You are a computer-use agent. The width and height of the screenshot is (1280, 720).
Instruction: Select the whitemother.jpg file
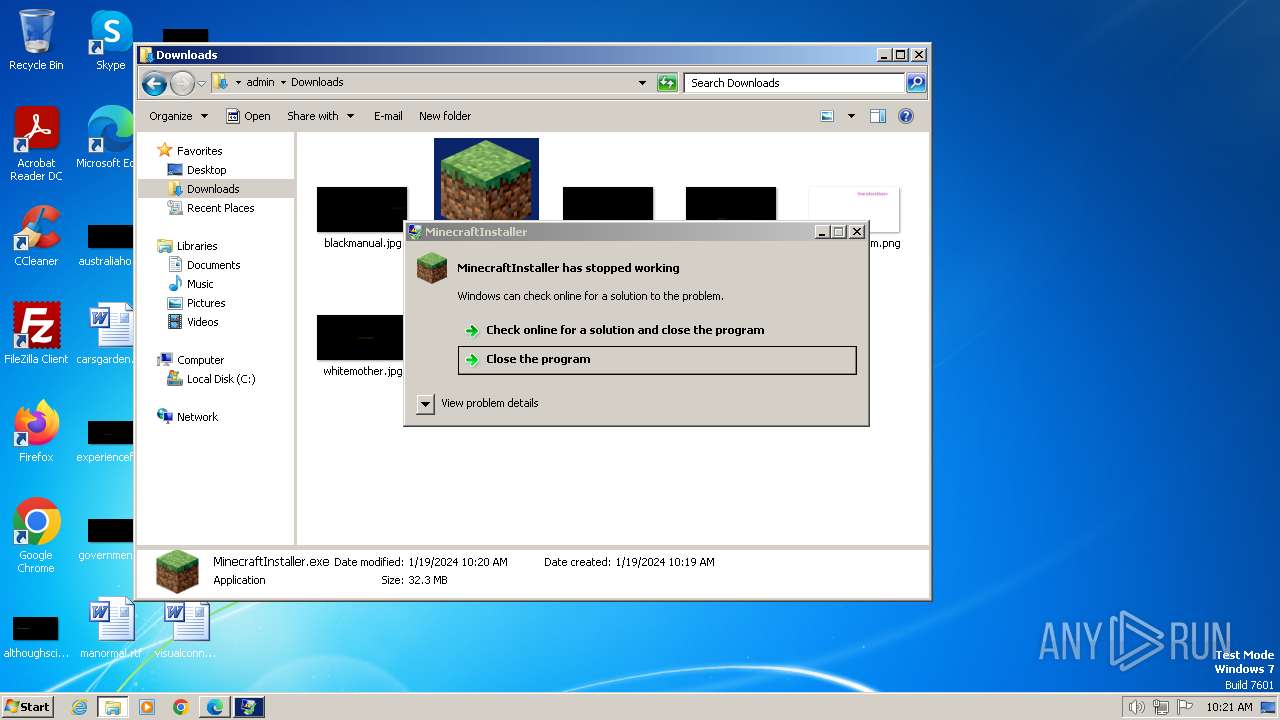tap(362, 346)
